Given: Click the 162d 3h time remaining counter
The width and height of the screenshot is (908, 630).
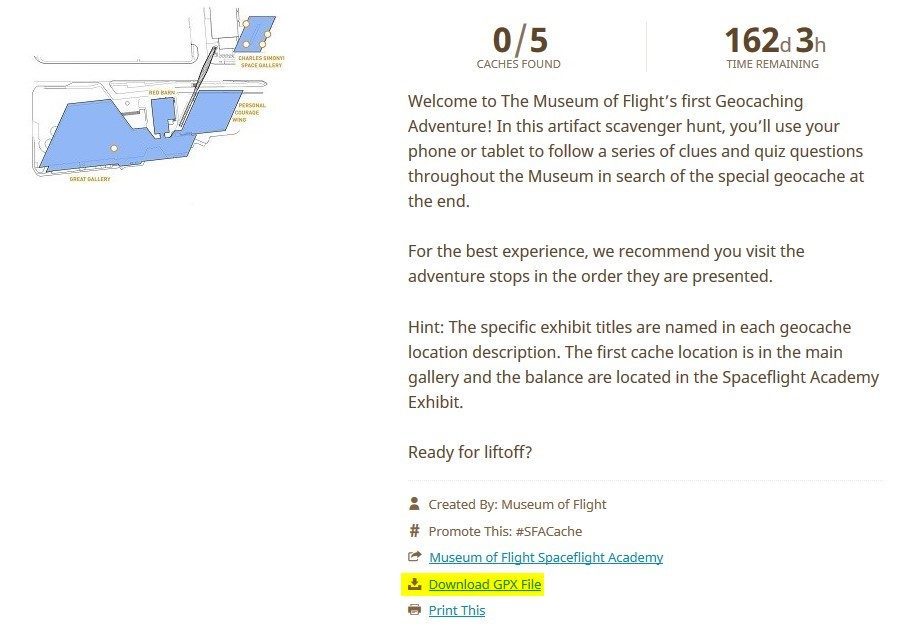Looking at the screenshot, I should [773, 47].
